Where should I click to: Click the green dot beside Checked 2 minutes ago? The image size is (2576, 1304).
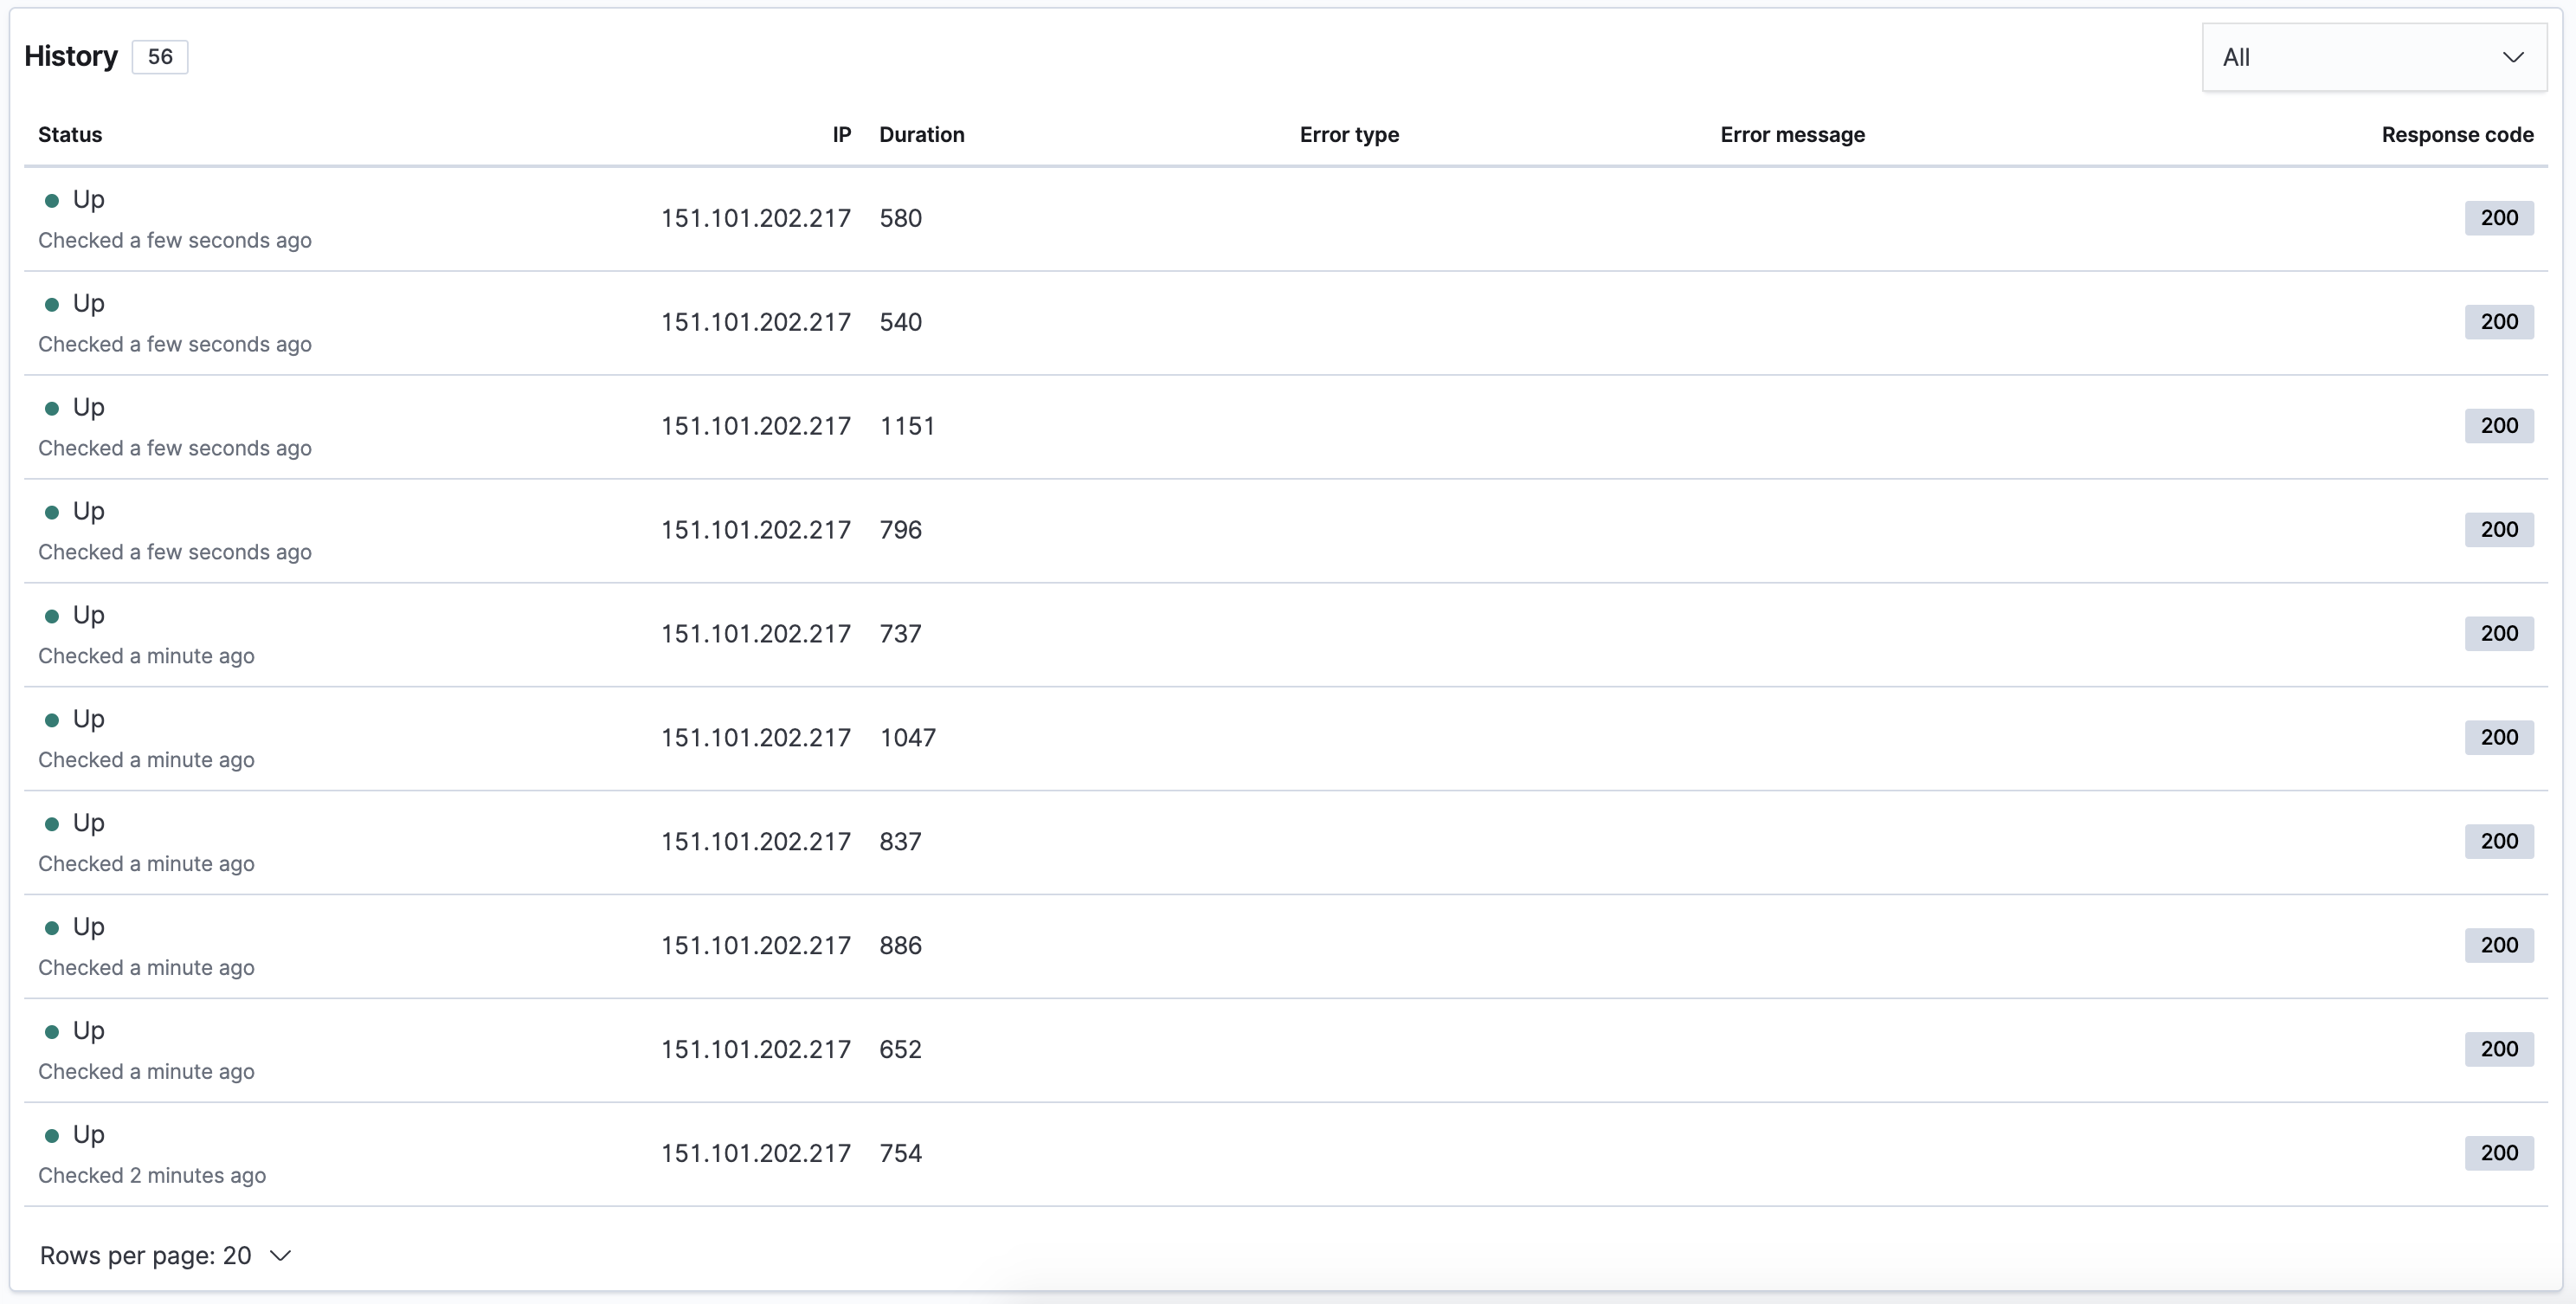point(53,1135)
